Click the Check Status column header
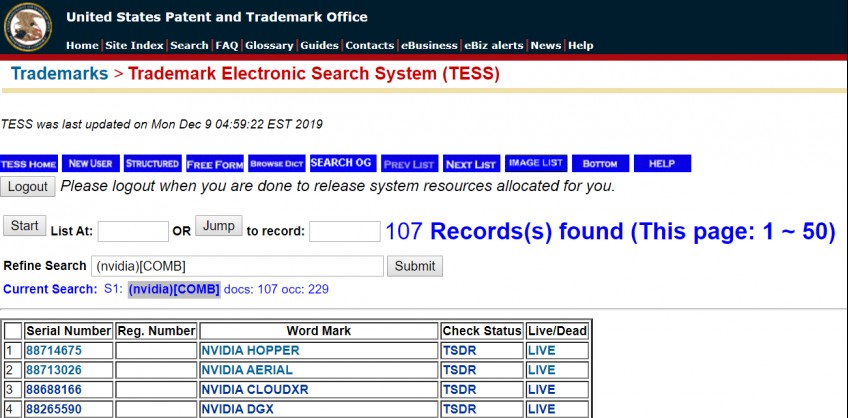Image resolution: width=848 pixels, height=418 pixels. tap(482, 331)
